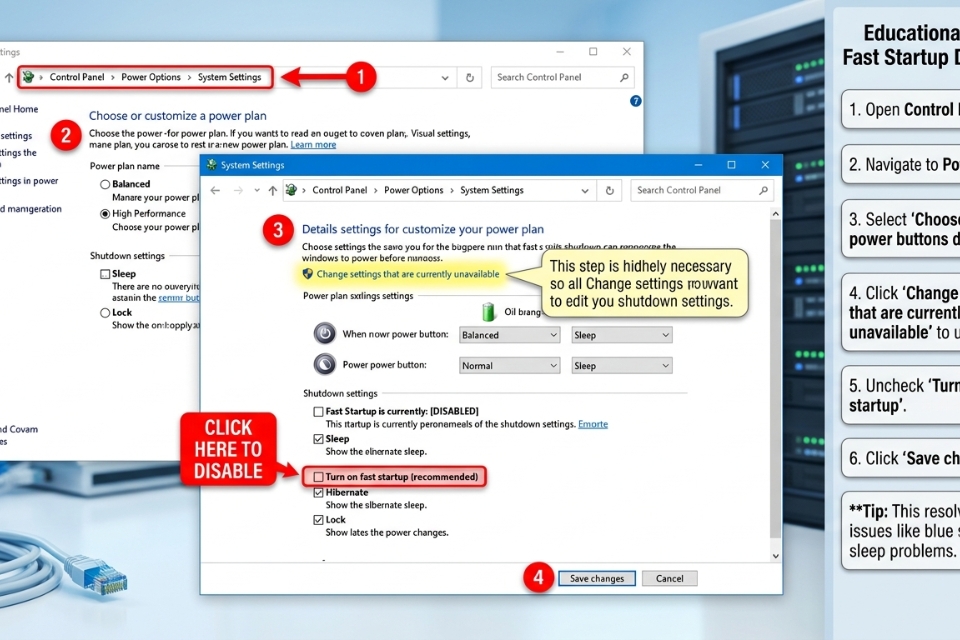
Task: Uncheck Lock checkbox in front window
Action: pos(318,520)
